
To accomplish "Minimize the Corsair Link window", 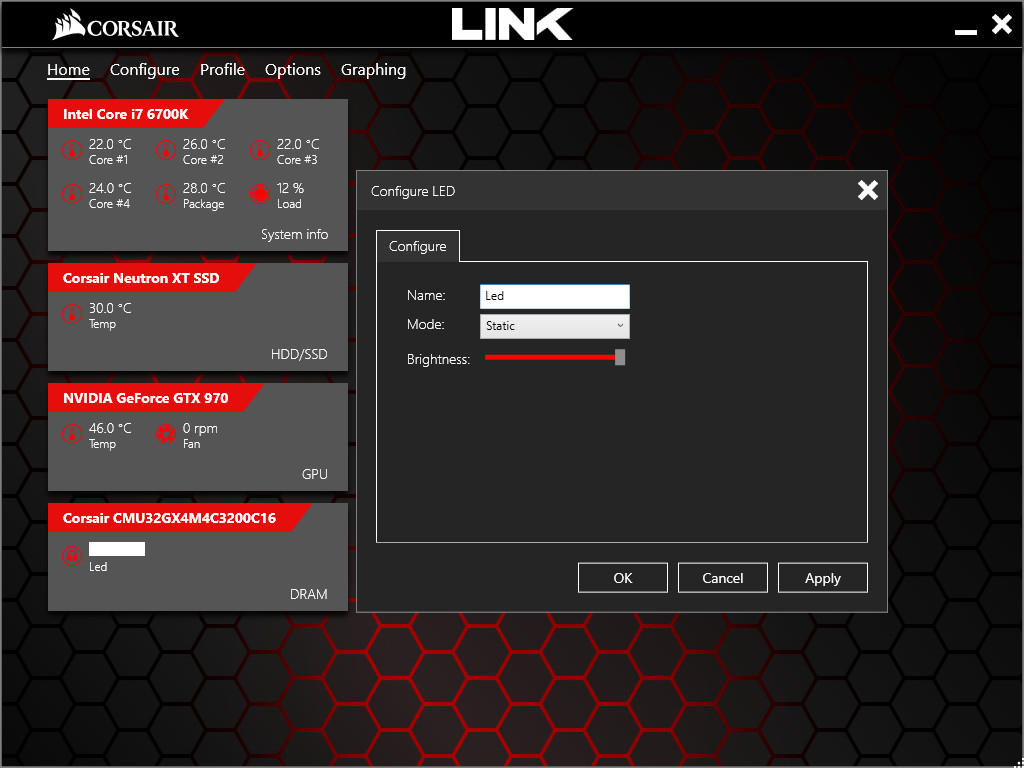I will [965, 31].
